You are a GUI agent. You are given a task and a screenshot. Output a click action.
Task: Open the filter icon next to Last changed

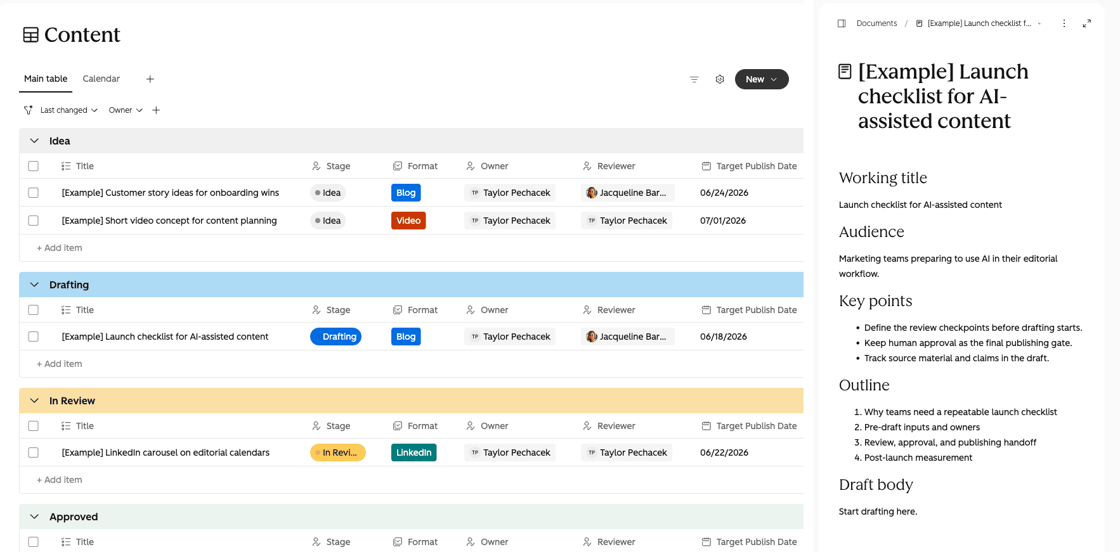point(29,110)
